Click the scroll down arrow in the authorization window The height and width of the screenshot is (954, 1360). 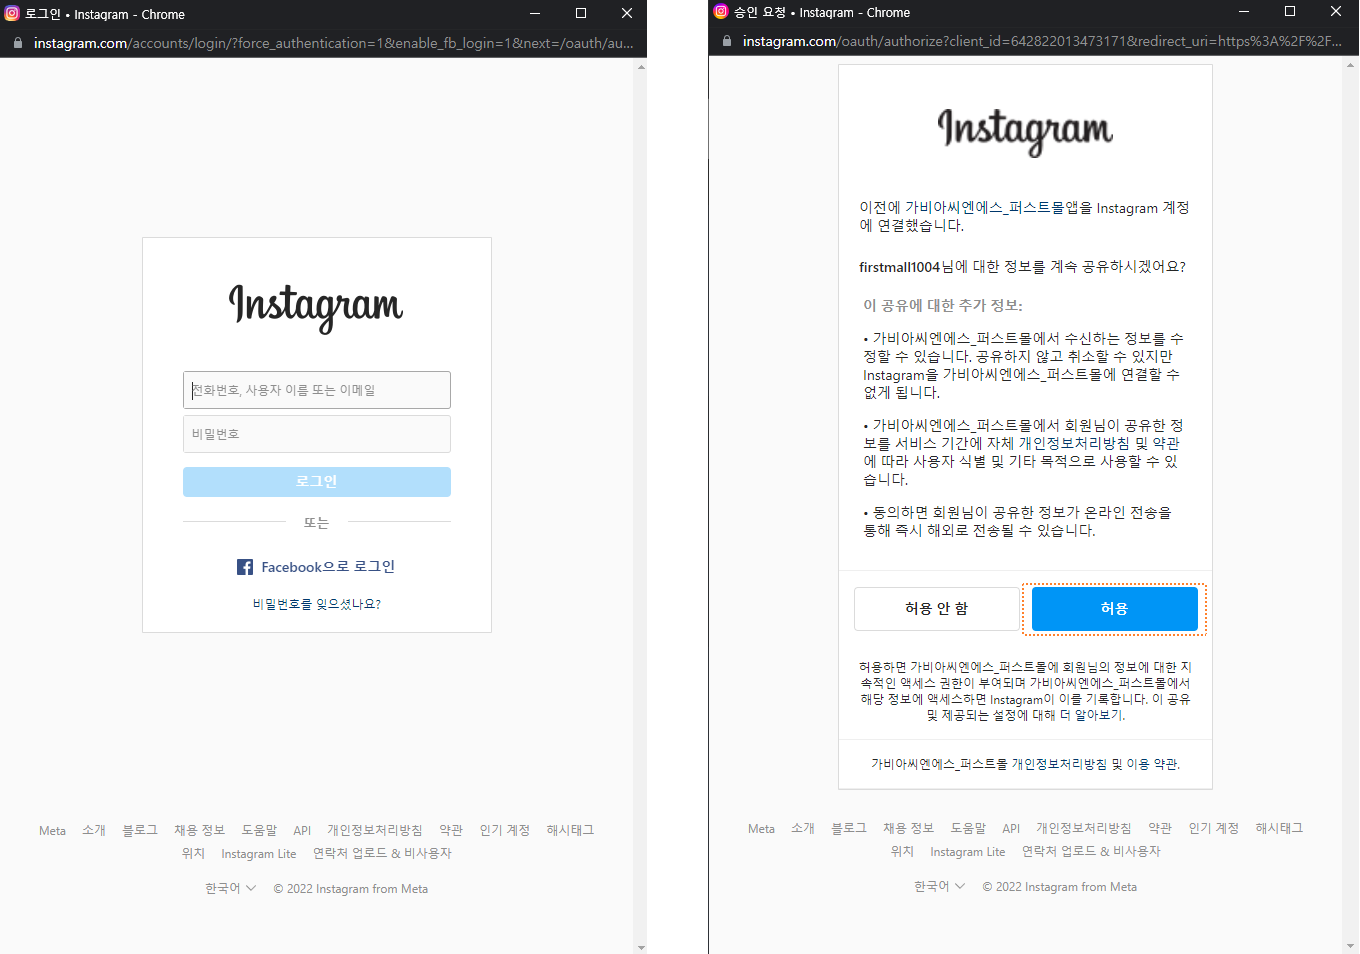pyautogui.click(x=1351, y=945)
